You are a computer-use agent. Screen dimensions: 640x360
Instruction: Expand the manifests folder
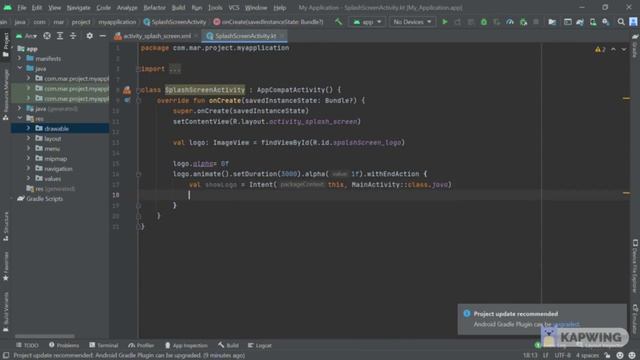click(19, 58)
